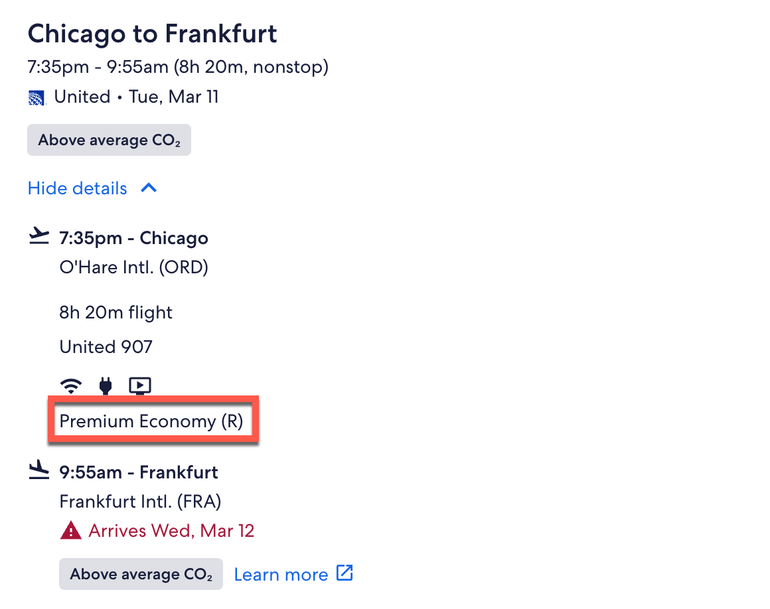770x609 pixels.
Task: Click the power outlet plug icon
Action: pyautogui.click(x=105, y=385)
